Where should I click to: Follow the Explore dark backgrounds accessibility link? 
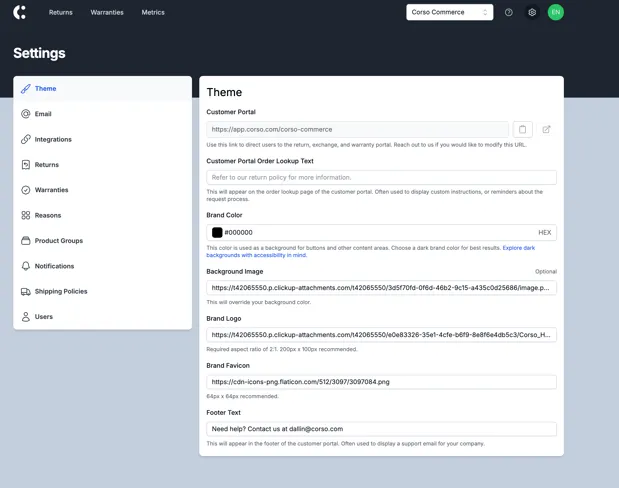tap(518, 248)
